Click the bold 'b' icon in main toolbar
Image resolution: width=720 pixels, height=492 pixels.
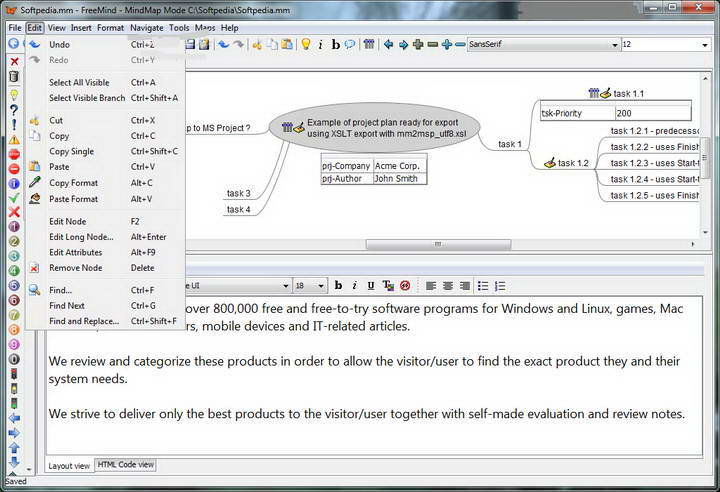335,45
